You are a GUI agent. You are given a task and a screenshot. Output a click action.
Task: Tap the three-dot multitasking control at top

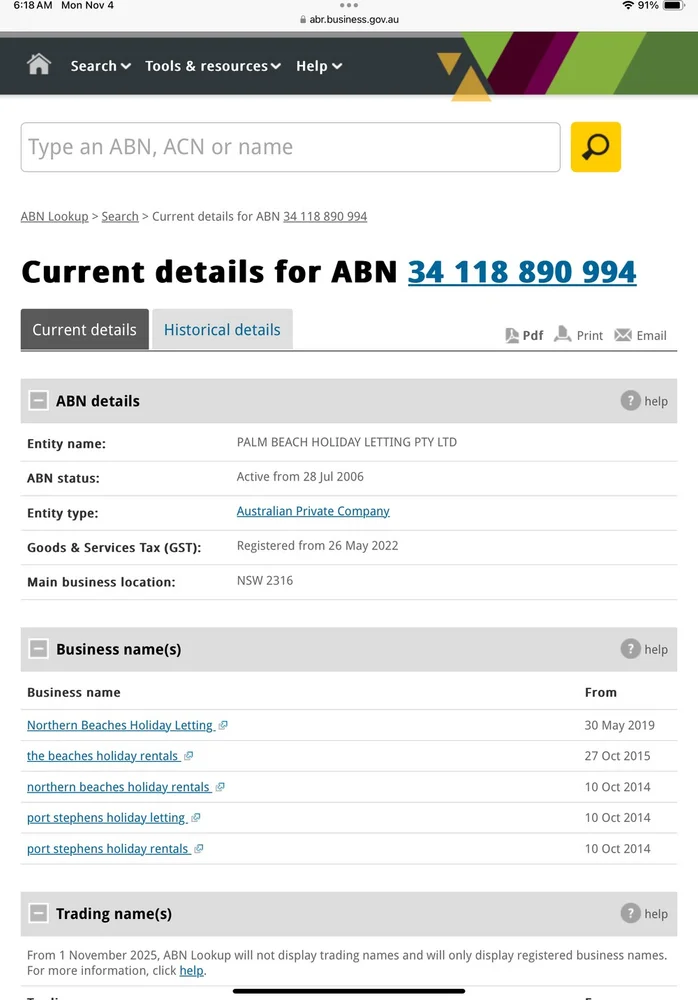point(349,5)
